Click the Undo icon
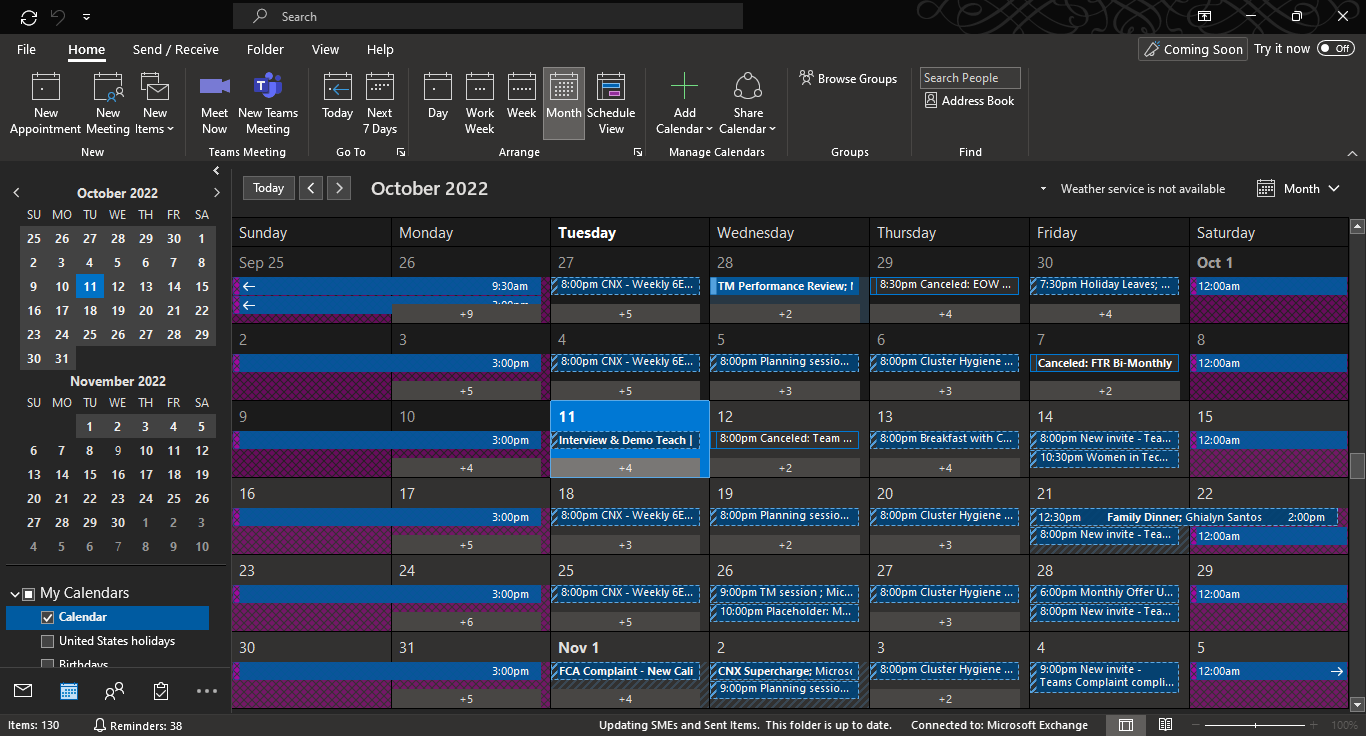The width and height of the screenshot is (1366, 736). (x=58, y=16)
